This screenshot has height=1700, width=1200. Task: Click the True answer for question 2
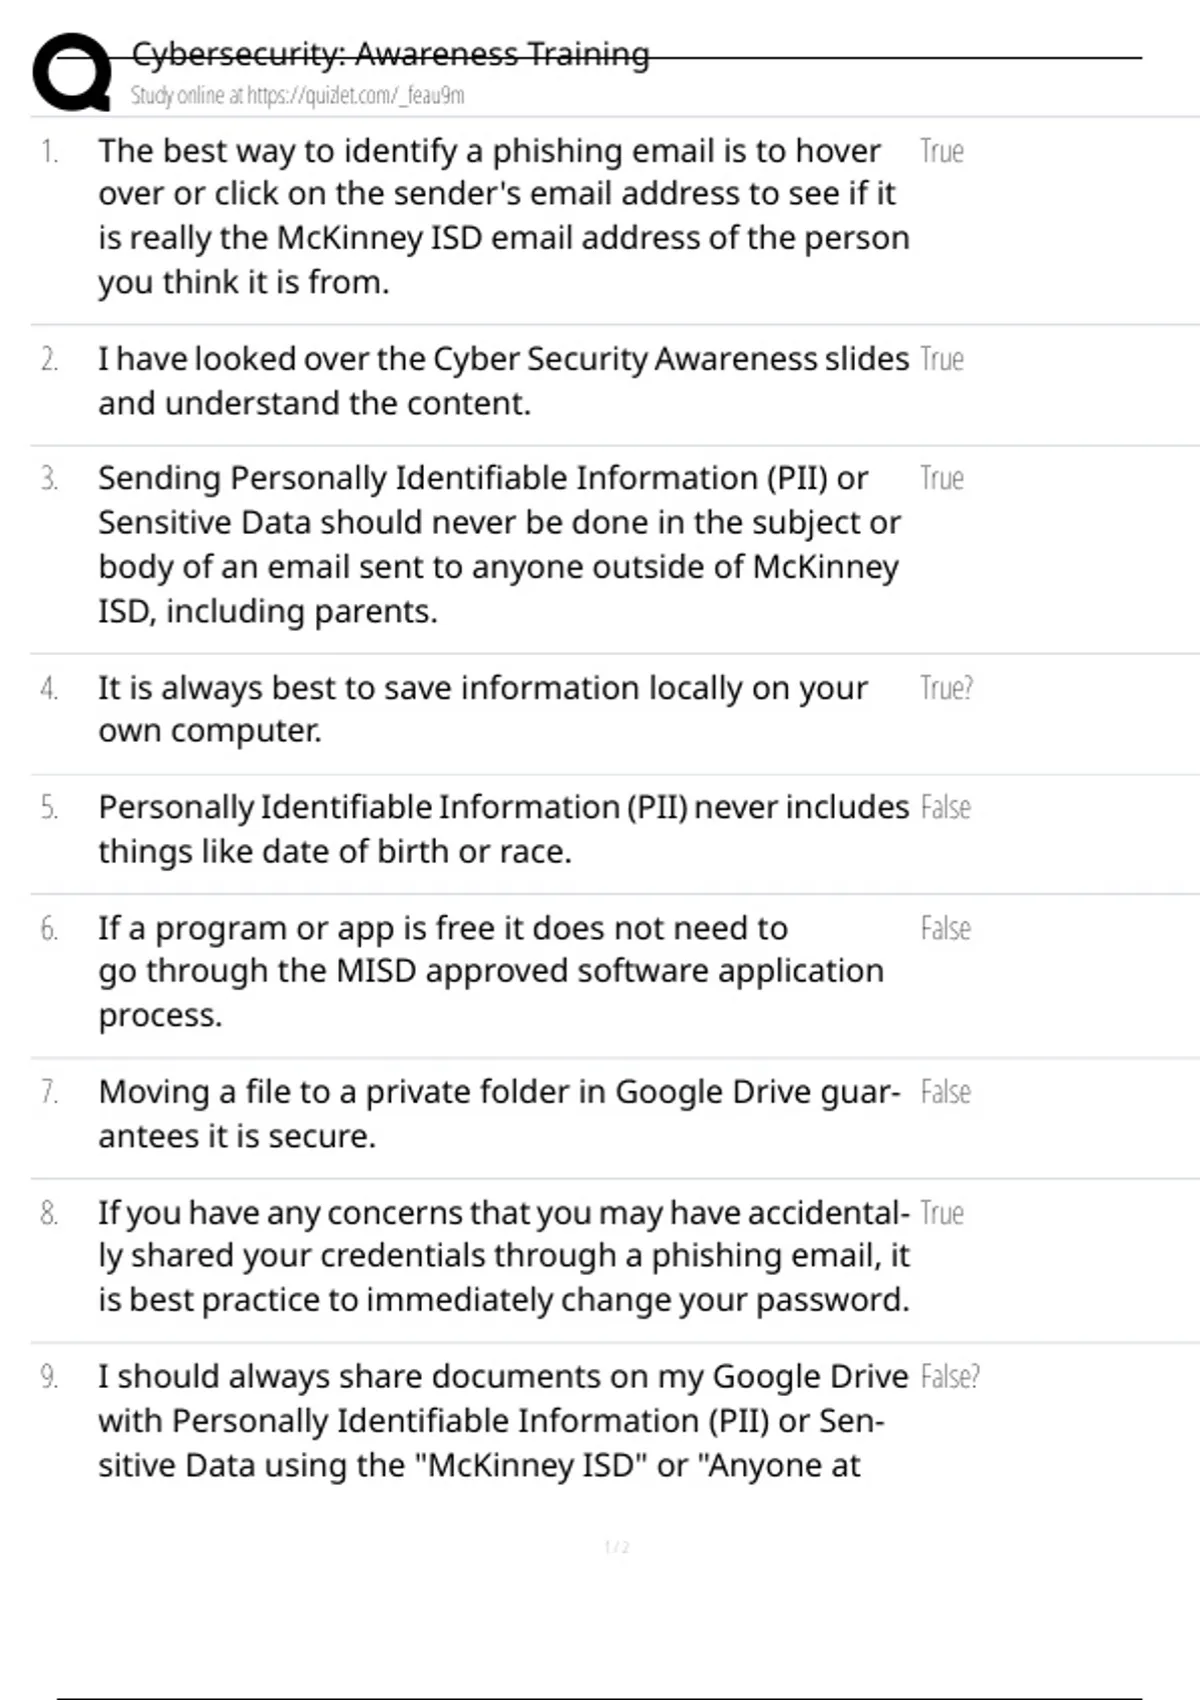(942, 359)
